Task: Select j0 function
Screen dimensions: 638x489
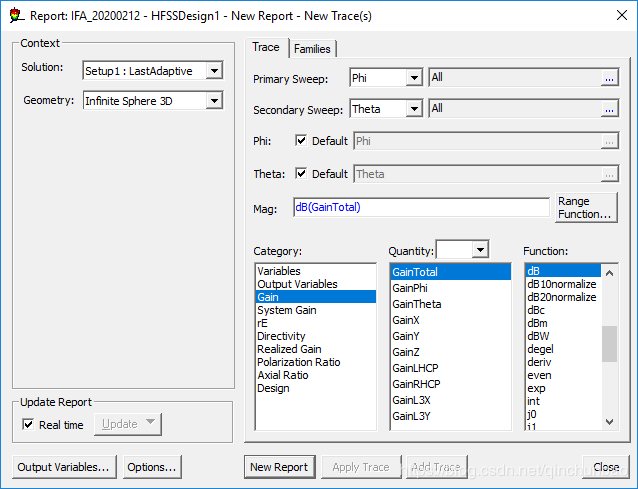Action: click(563, 414)
